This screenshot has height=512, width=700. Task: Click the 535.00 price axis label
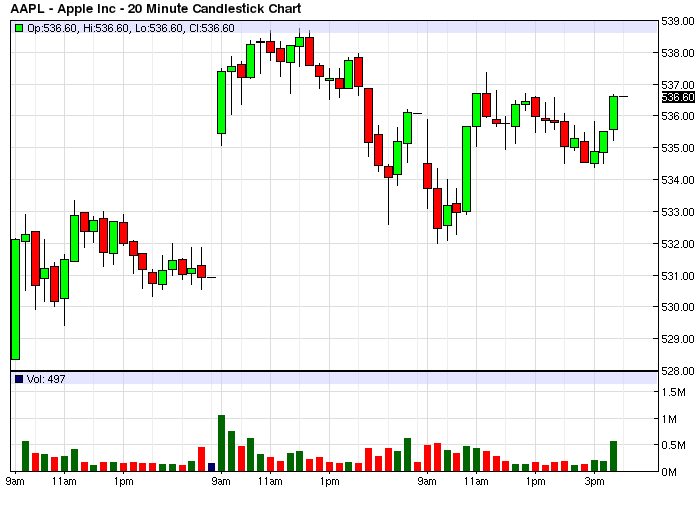(x=678, y=148)
